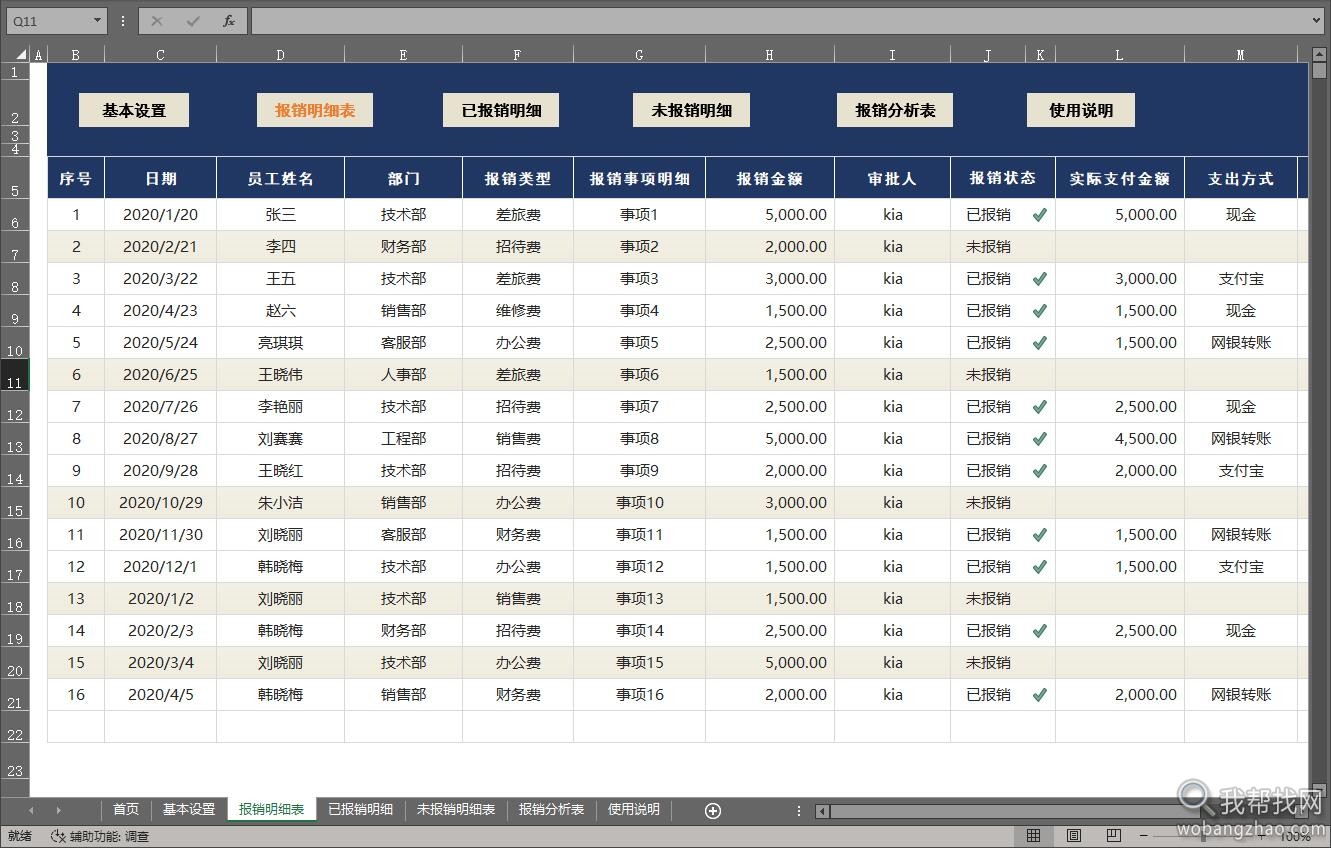Click the green checkmark in 亮琪琪's row

point(1040,342)
